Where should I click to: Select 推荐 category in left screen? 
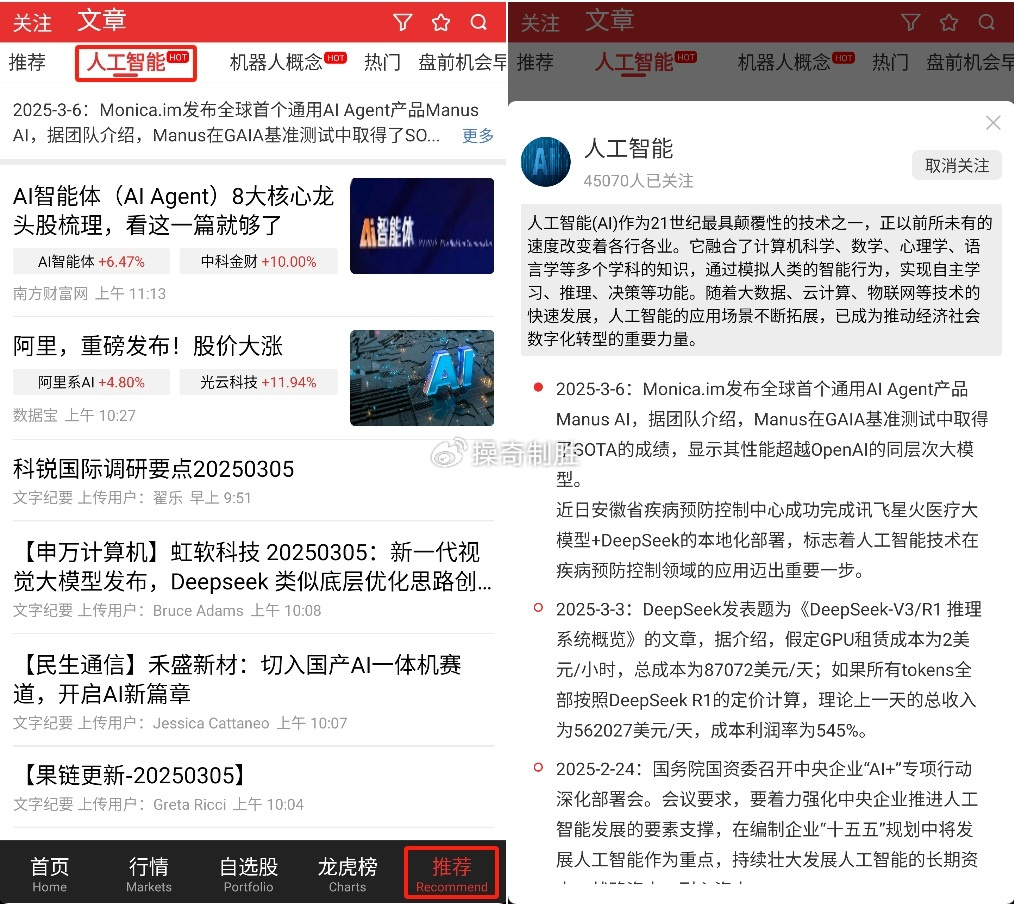[27, 62]
